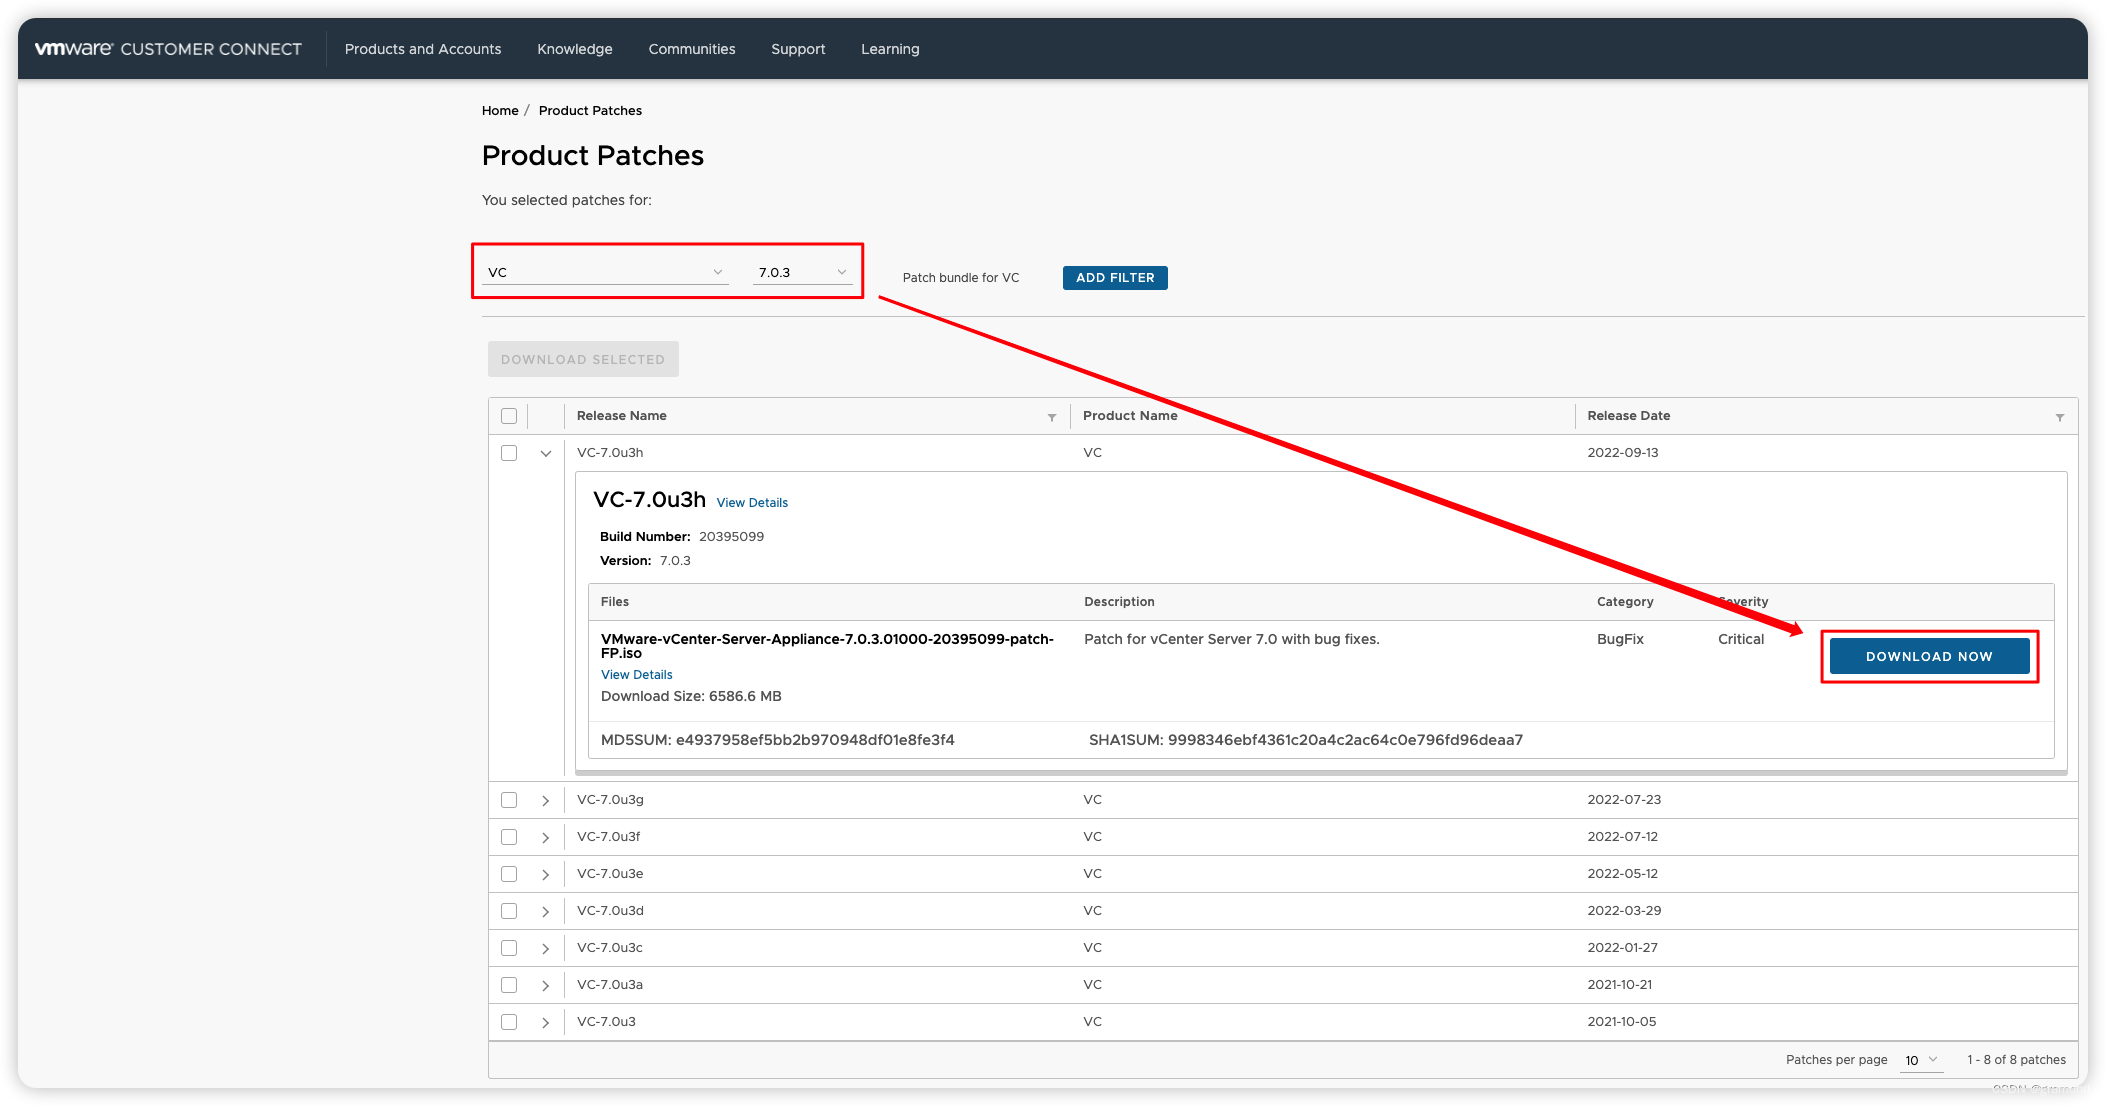Click the View Details link for VC-7.0u3h

(x=752, y=501)
